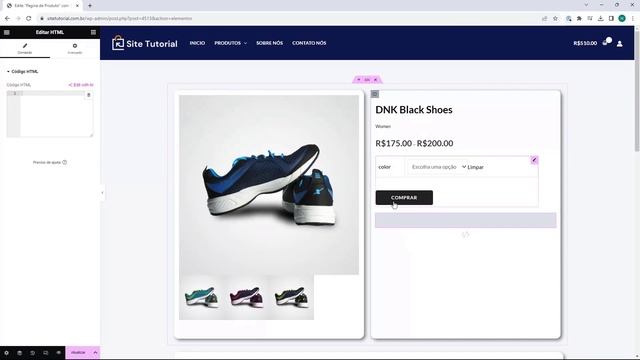Click the R$175.00 - R$200.00 price
This screenshot has height=360, width=640.
[x=414, y=143]
